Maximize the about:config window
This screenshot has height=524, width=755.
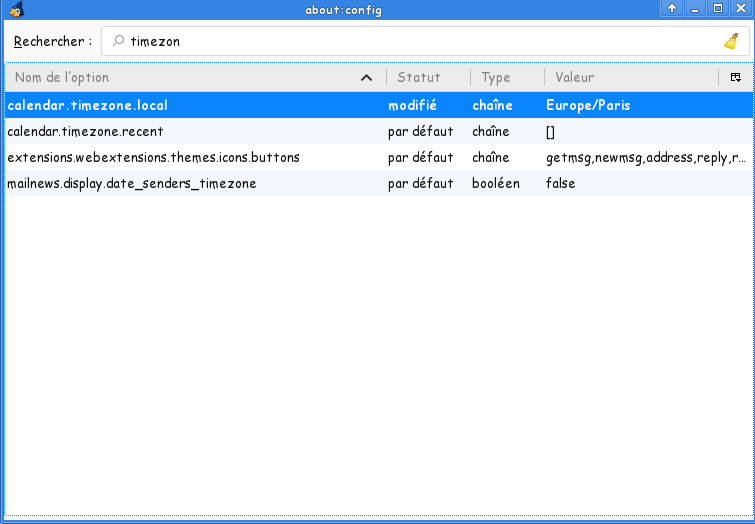[x=717, y=9]
